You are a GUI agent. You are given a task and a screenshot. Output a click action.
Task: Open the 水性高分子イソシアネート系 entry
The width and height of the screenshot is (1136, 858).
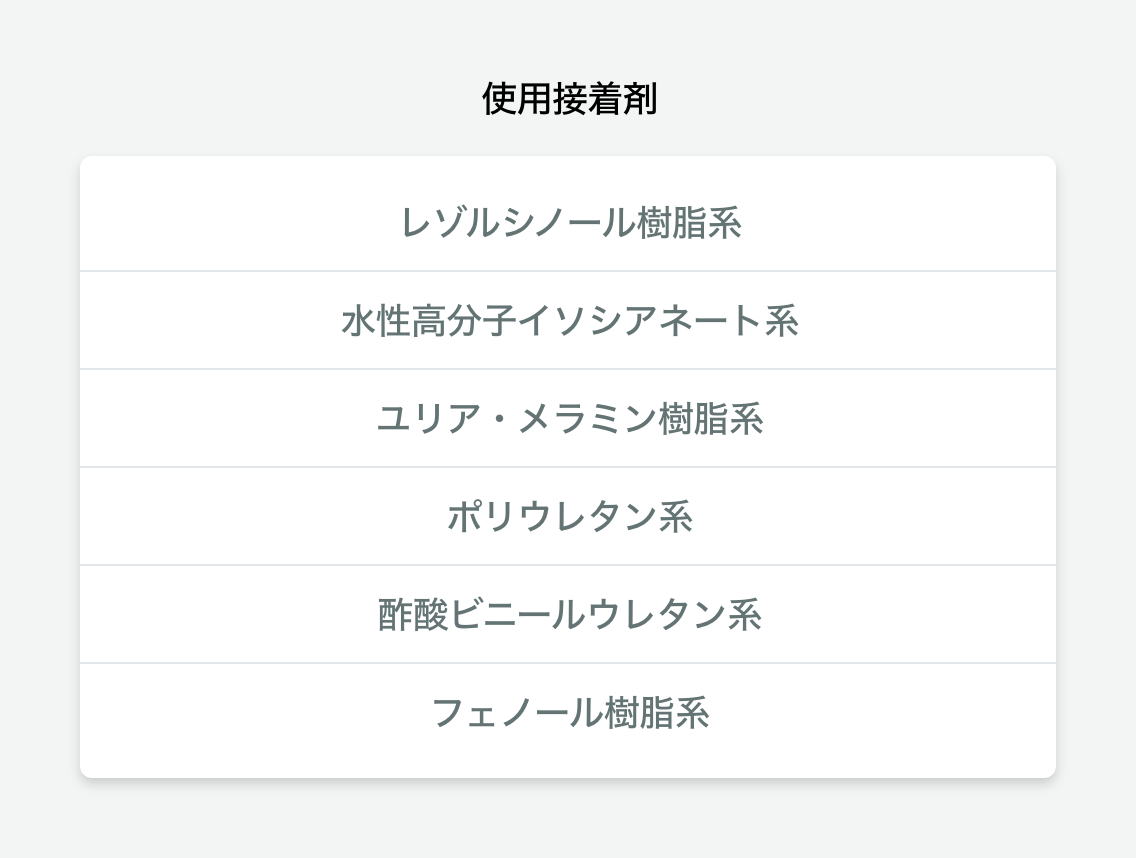coord(568,321)
